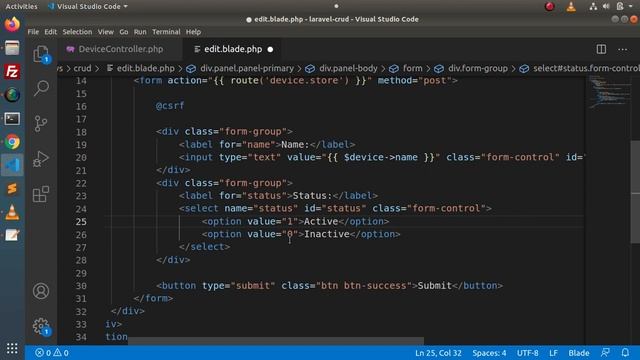Change line ending via LF status item
The image size is (640, 360).
pyautogui.click(x=553, y=353)
